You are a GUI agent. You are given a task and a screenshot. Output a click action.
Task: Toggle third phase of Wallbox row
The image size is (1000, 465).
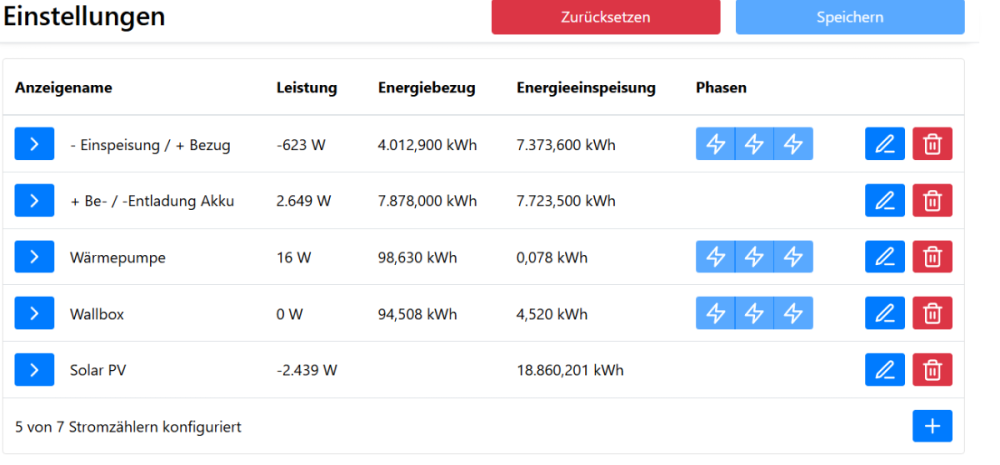pyautogui.click(x=793, y=314)
